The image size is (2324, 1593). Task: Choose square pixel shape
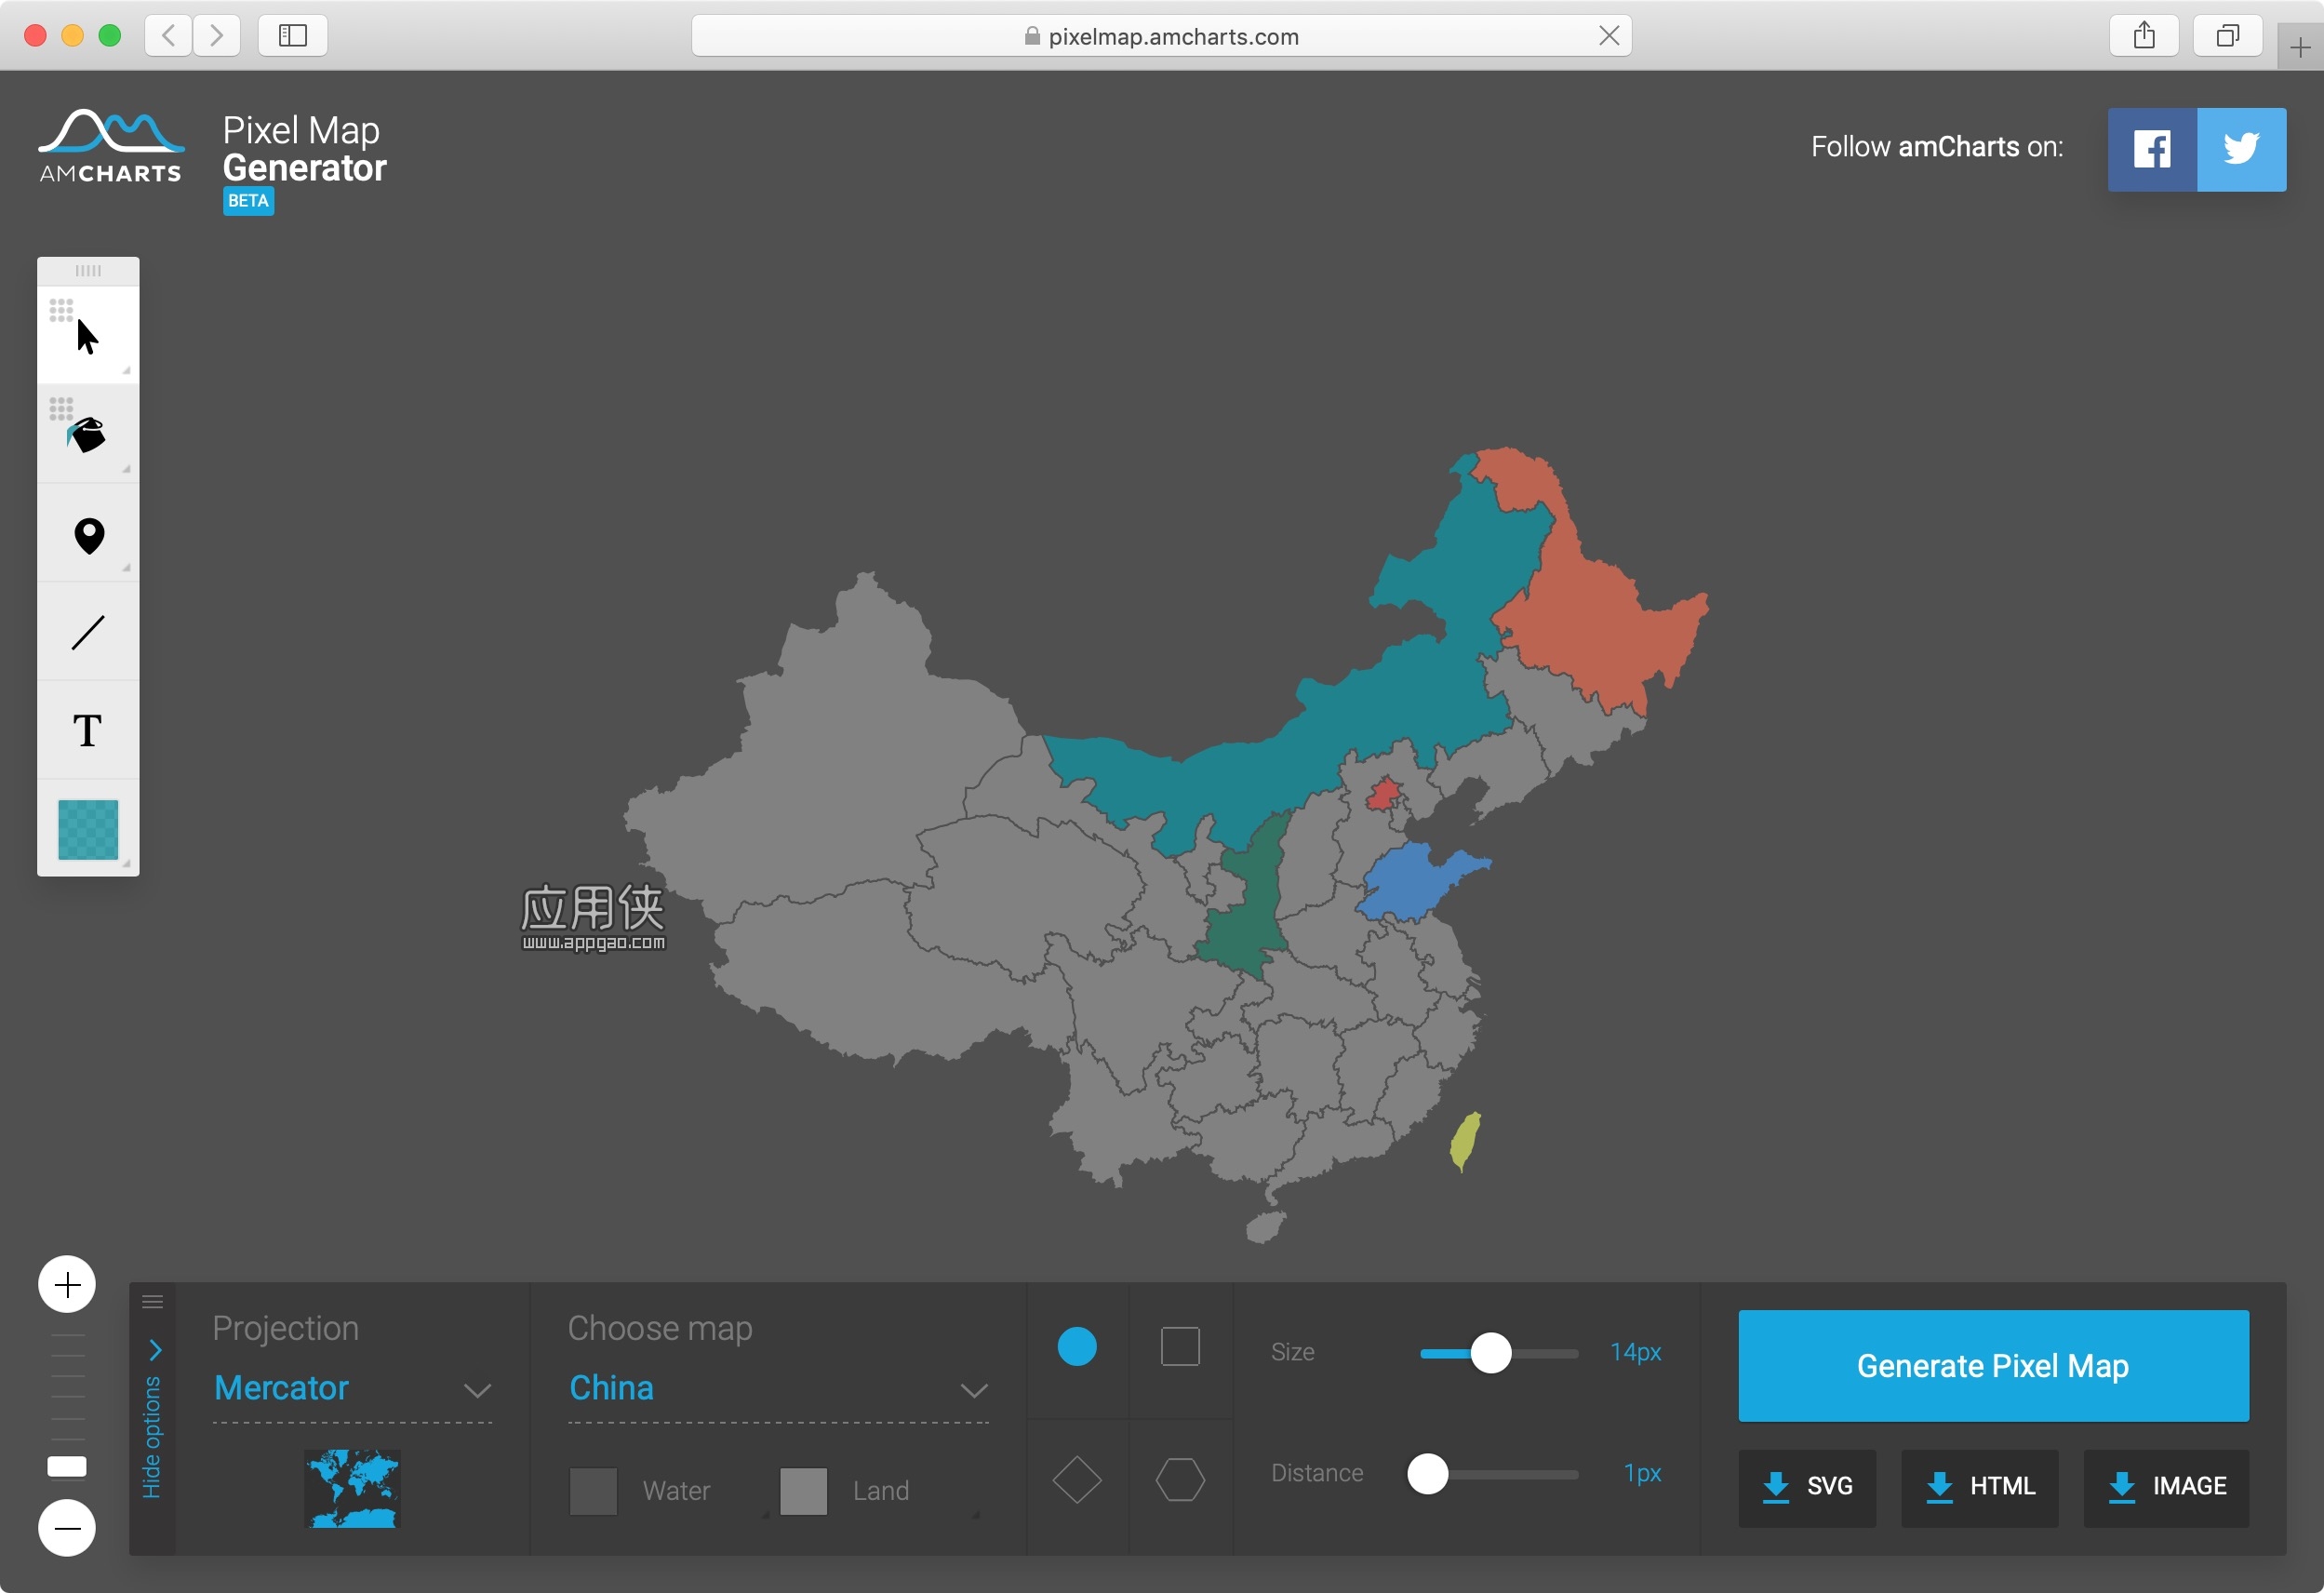pyautogui.click(x=1180, y=1346)
